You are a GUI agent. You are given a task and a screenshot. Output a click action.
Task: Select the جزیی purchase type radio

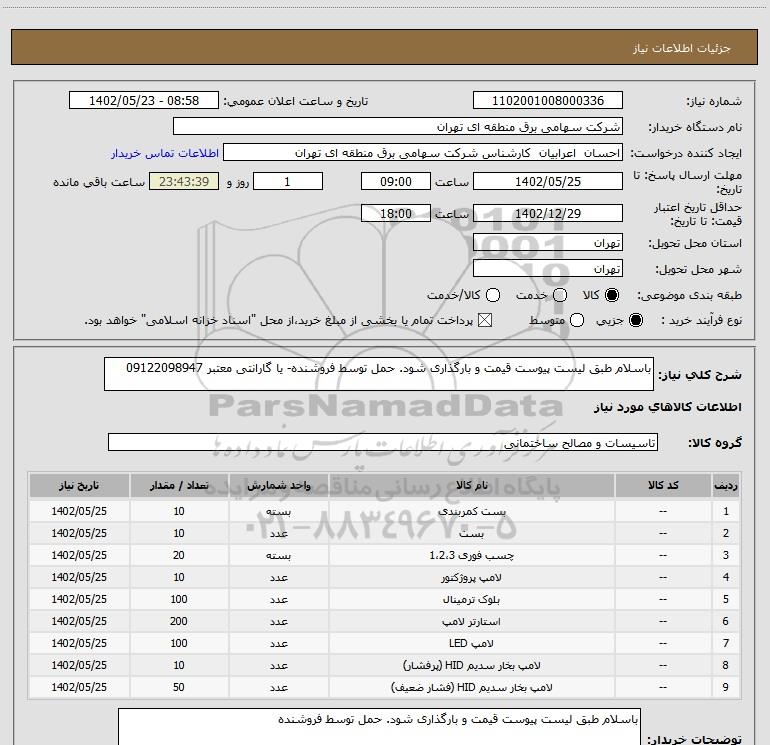tap(636, 320)
